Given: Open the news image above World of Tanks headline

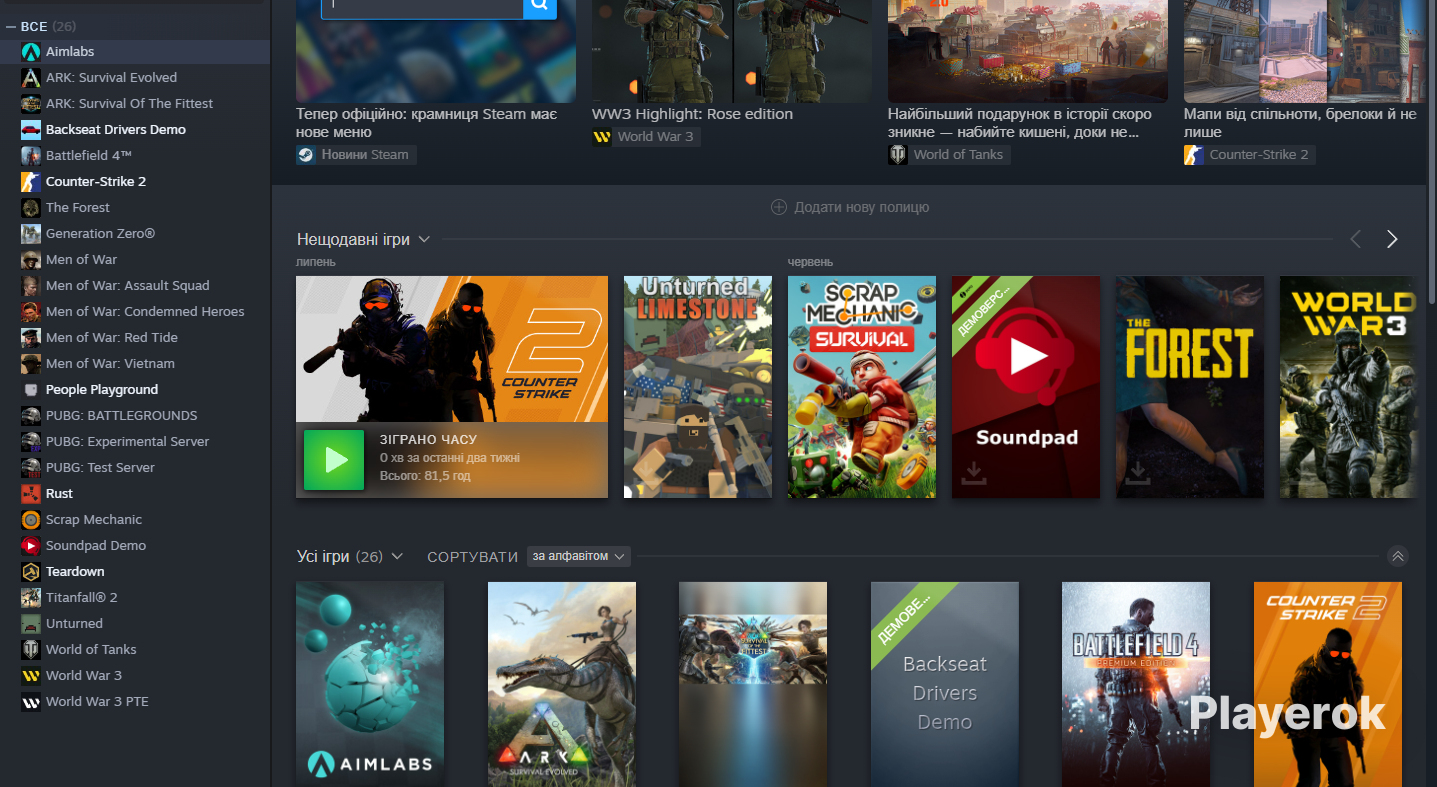Looking at the screenshot, I should (x=1028, y=51).
